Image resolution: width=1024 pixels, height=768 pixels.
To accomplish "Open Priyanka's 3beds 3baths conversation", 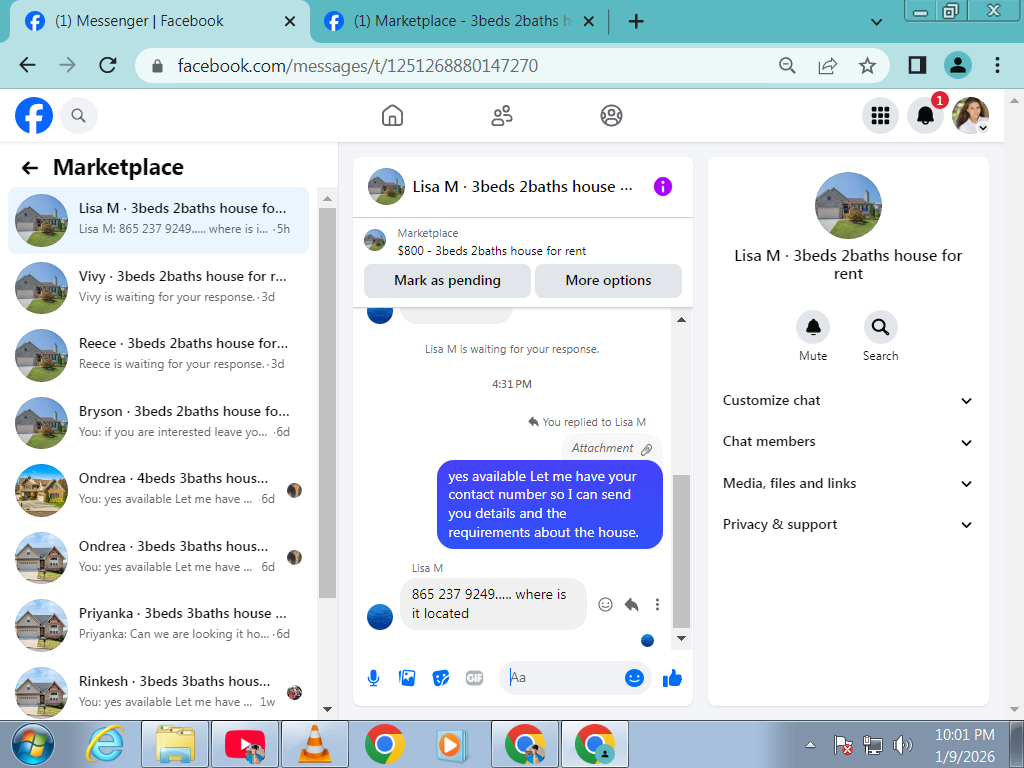I will click(159, 624).
